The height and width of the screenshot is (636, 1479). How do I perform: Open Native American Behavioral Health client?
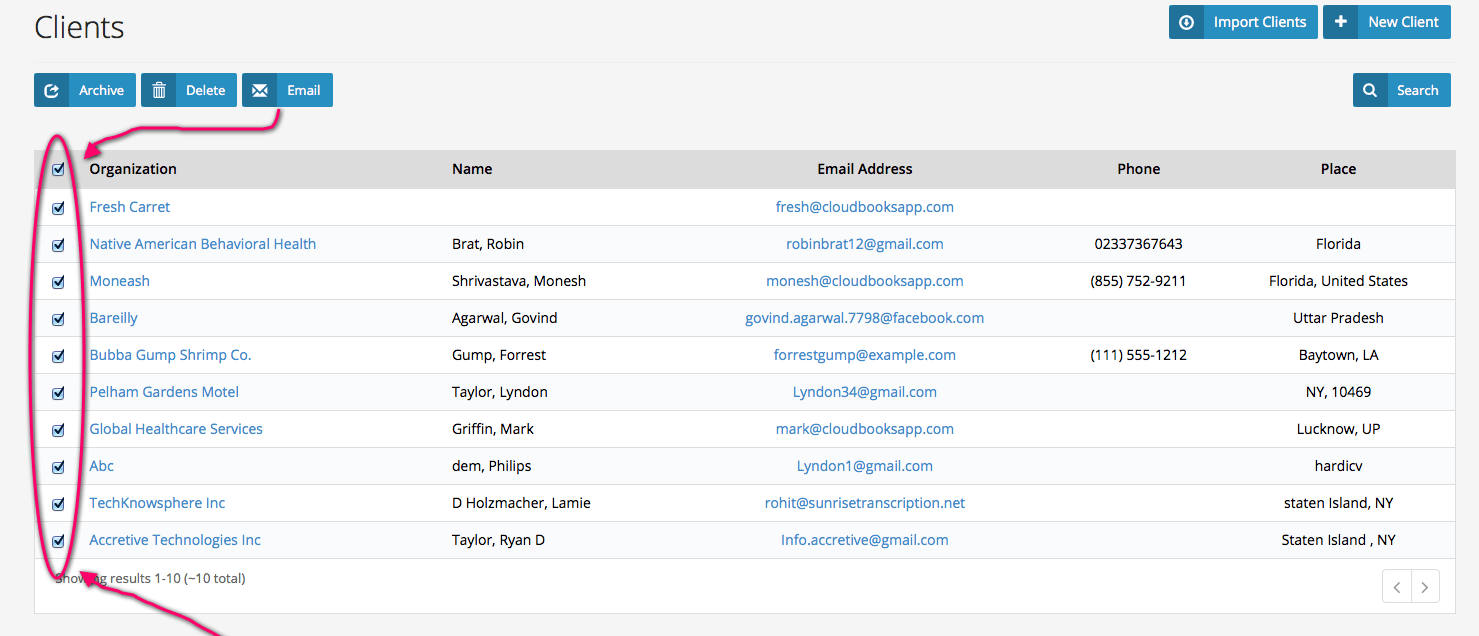pos(202,244)
